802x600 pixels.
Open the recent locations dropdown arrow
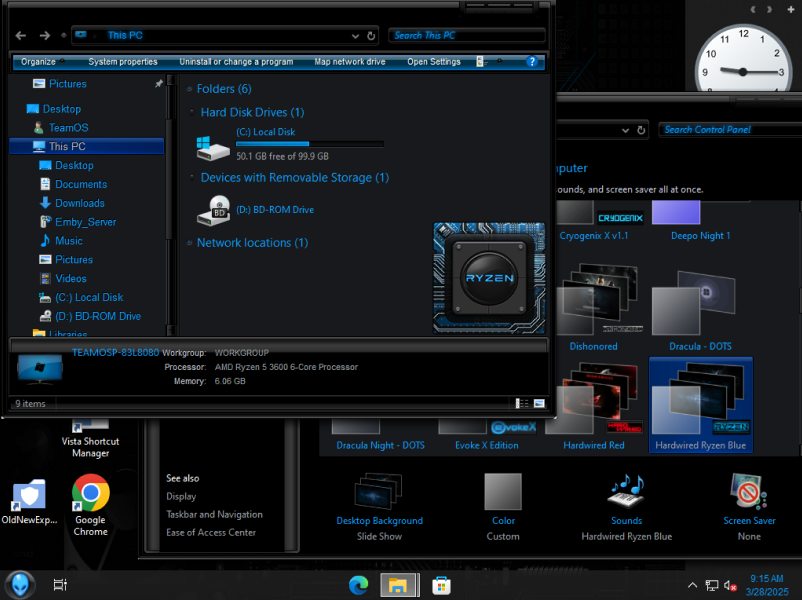63,35
